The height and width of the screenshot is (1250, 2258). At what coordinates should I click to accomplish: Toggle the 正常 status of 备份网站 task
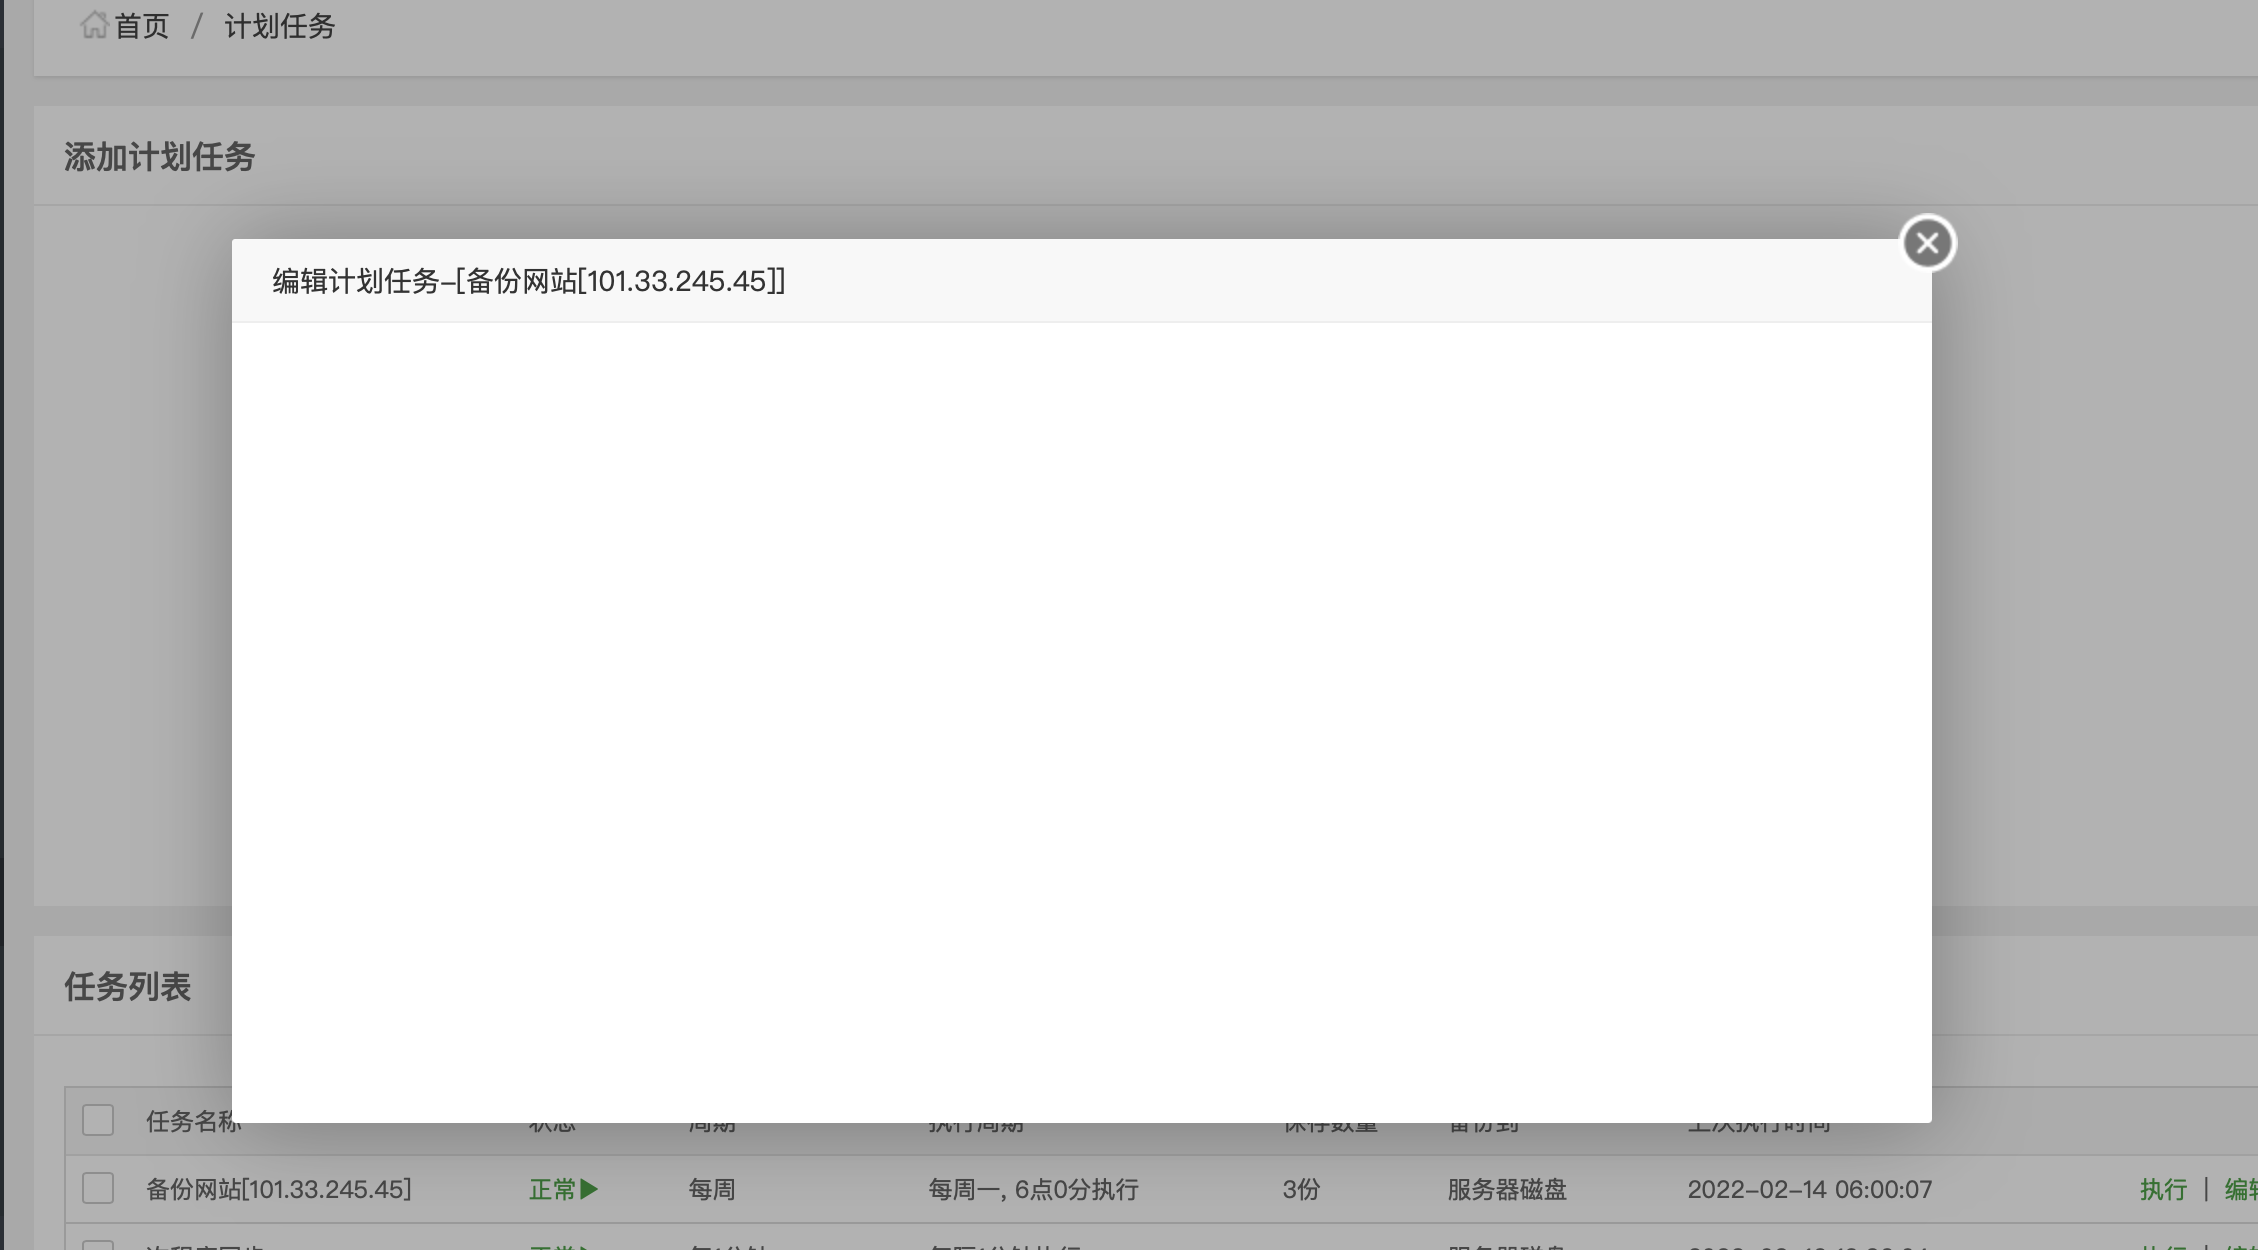click(552, 1189)
